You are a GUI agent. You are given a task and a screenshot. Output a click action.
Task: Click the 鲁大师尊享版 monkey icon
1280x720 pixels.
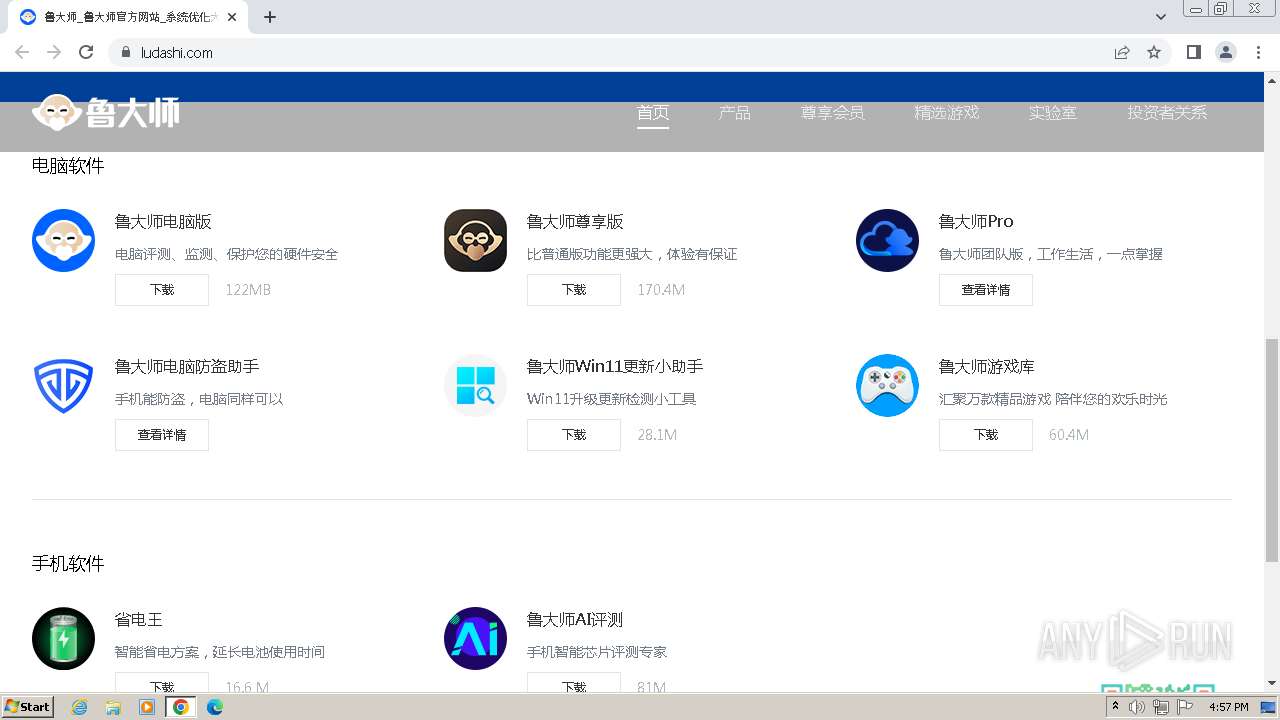pos(475,240)
